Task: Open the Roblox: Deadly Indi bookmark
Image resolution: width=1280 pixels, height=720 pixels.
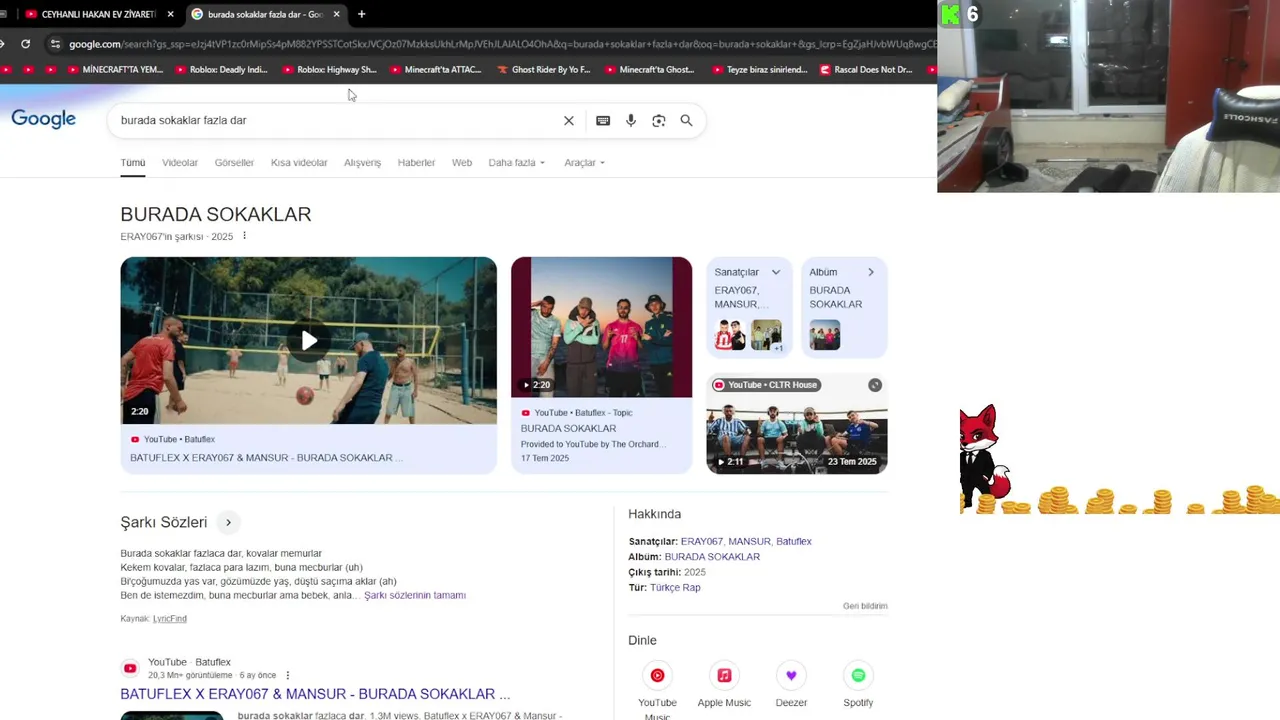Action: coord(222,70)
